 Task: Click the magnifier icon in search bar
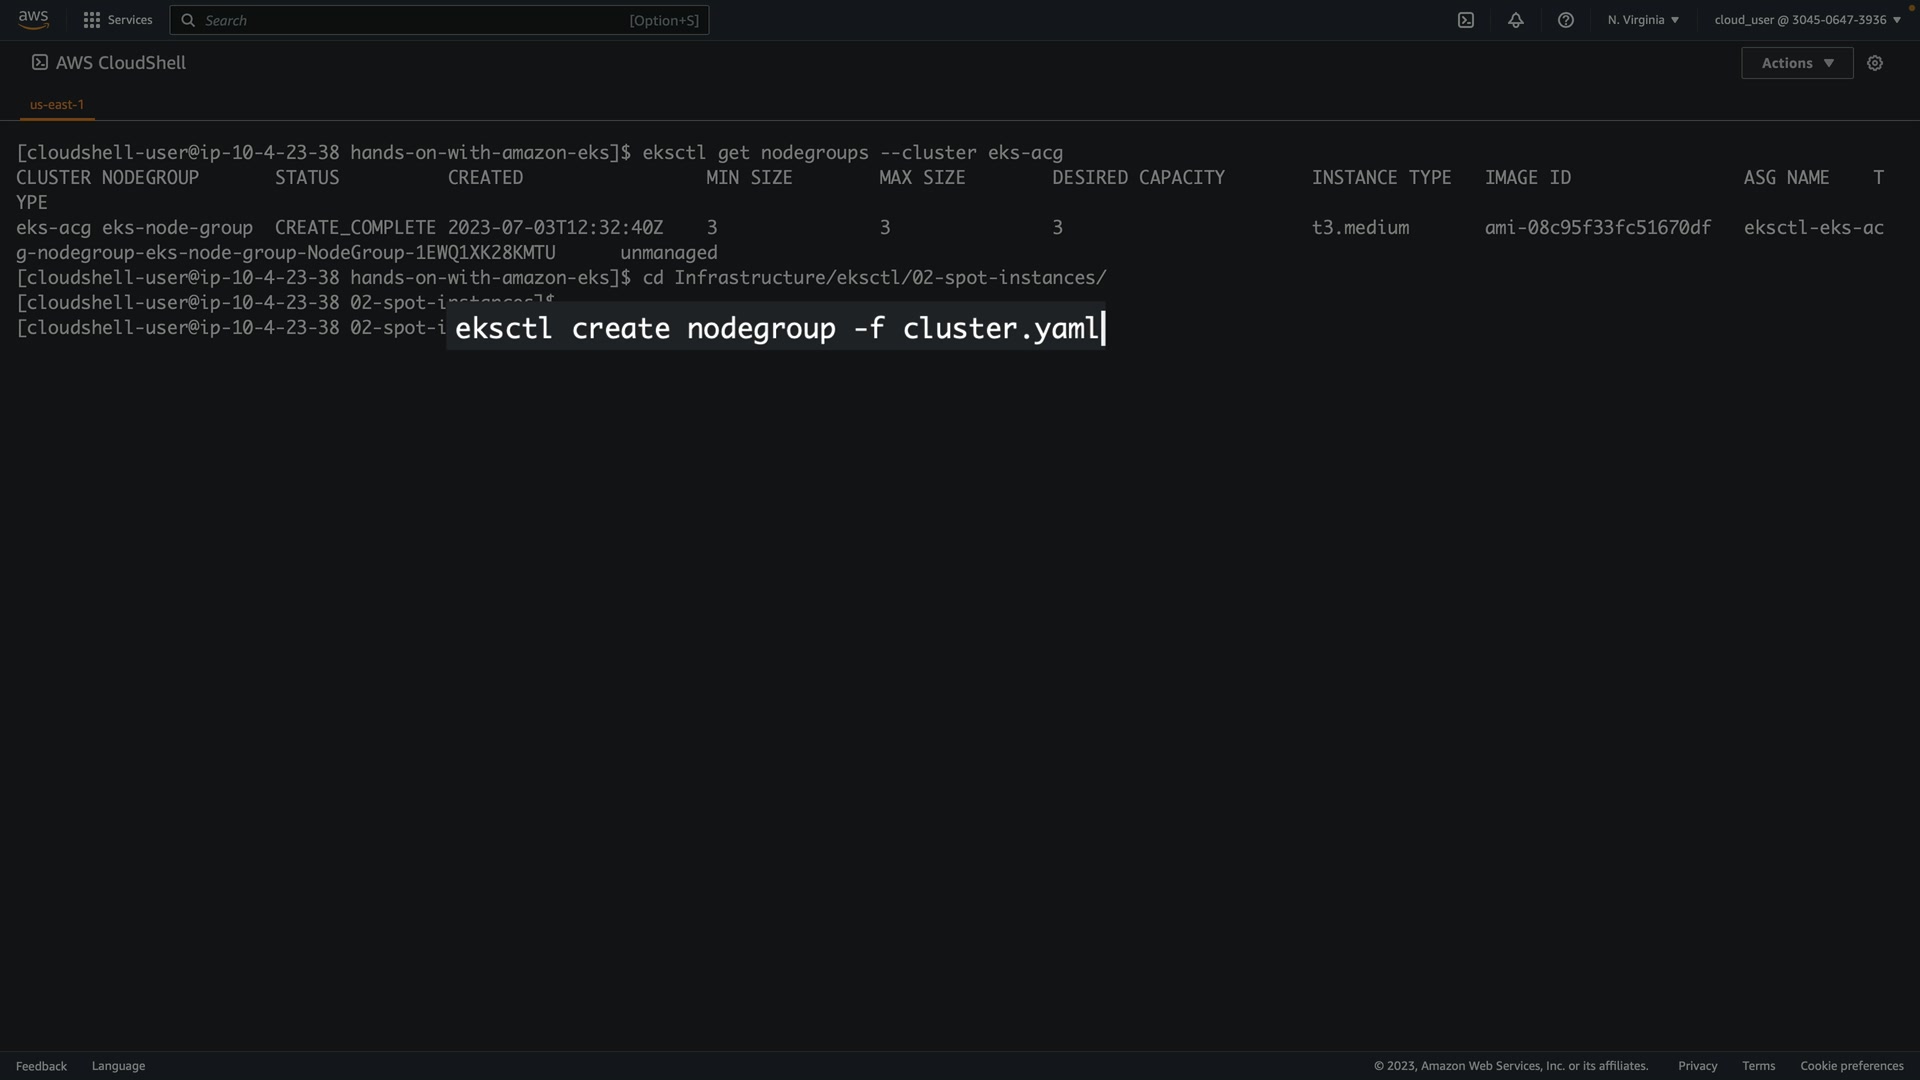click(188, 20)
